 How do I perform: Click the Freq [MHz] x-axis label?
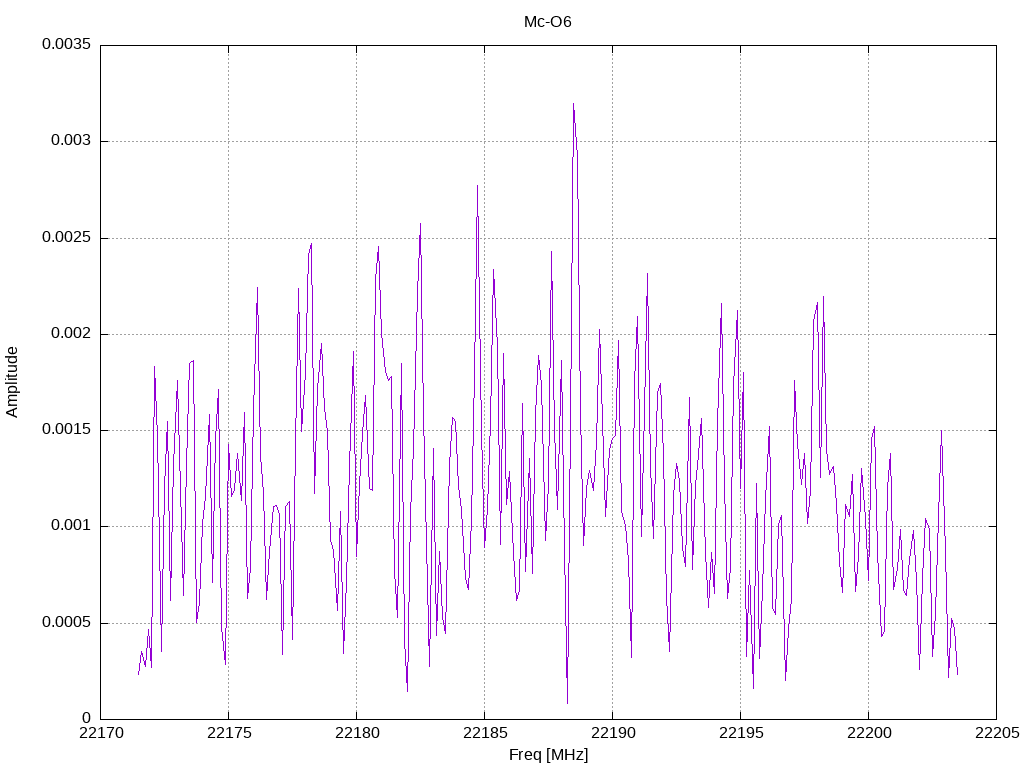[548, 754]
